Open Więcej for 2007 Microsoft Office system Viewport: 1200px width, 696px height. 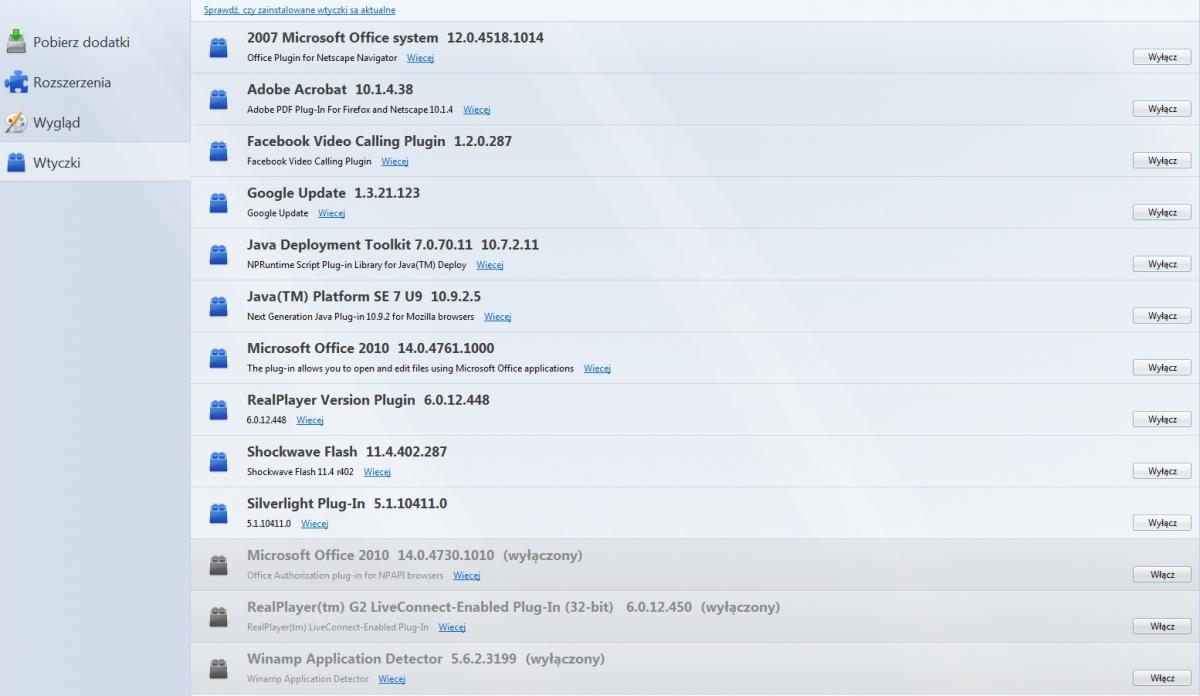(420, 58)
